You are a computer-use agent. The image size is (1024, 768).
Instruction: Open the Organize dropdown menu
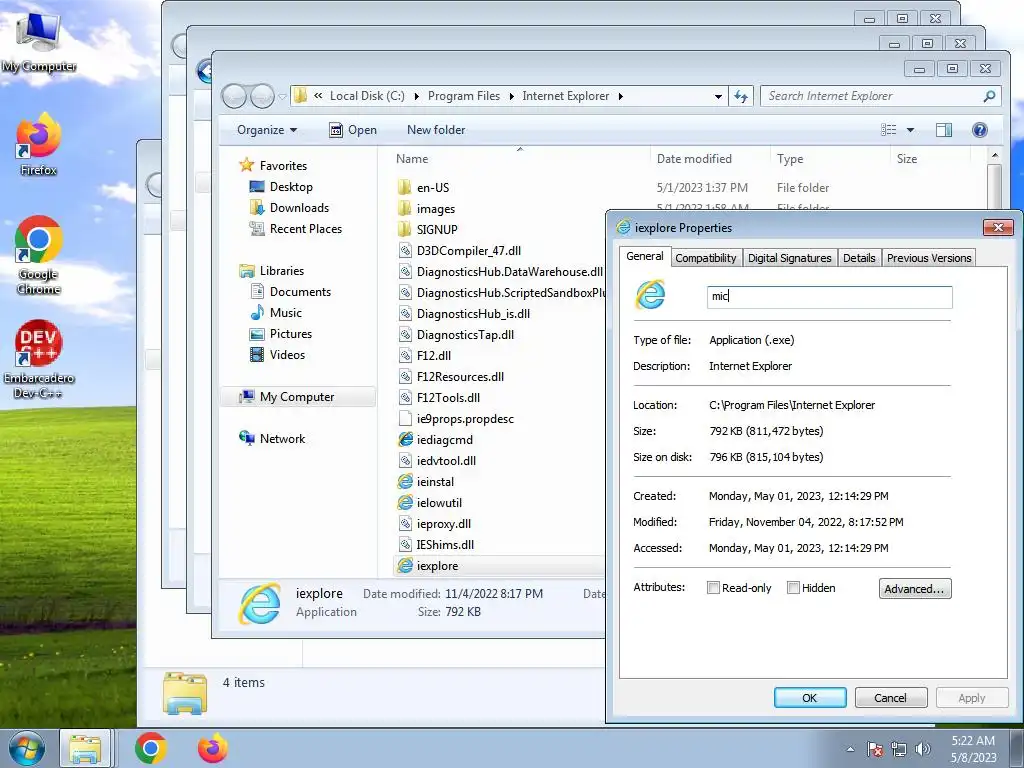point(266,130)
